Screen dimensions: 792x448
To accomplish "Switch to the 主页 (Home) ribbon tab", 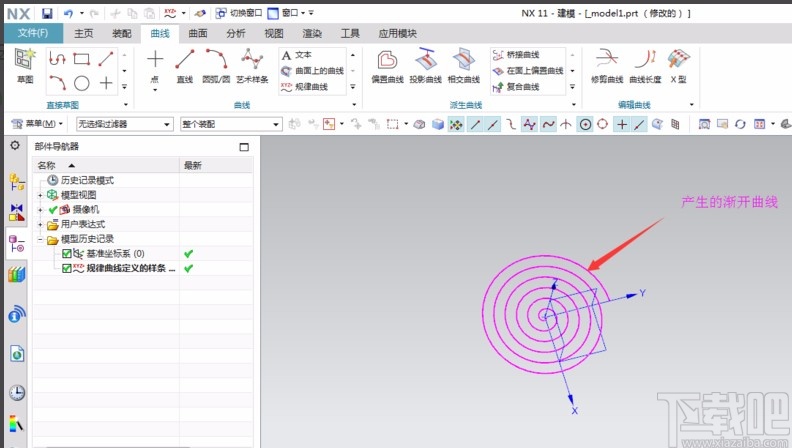I will coord(84,33).
